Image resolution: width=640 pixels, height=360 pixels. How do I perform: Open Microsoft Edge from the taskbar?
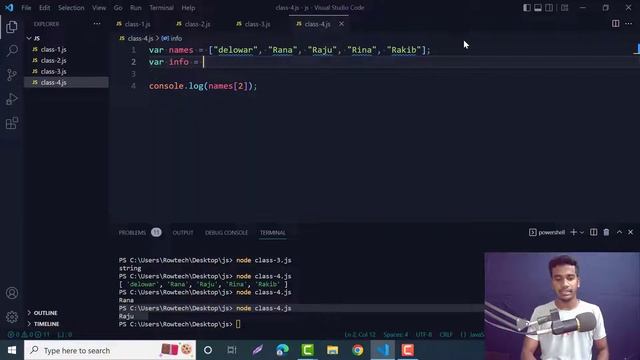(x=282, y=350)
